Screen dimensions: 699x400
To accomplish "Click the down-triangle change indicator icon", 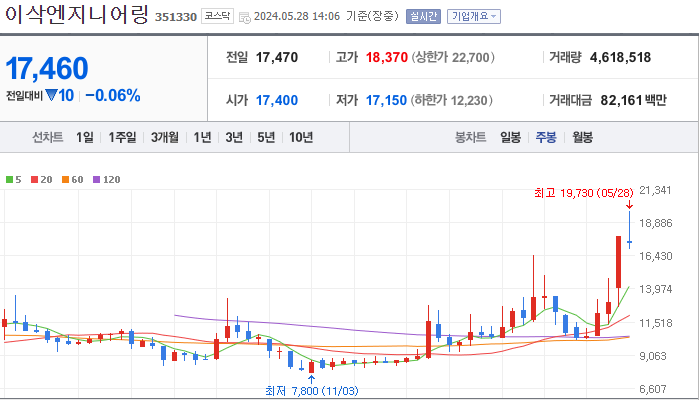I will click(x=51, y=95).
